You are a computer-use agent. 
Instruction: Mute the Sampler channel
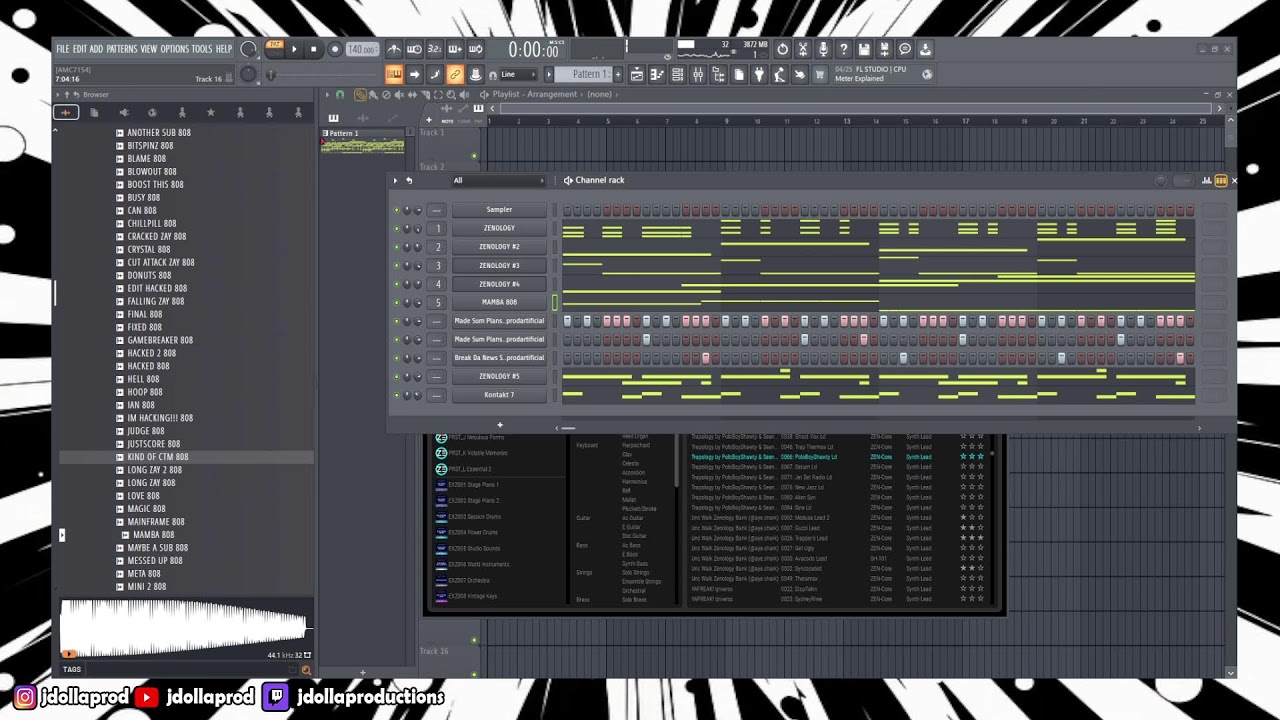click(x=396, y=210)
